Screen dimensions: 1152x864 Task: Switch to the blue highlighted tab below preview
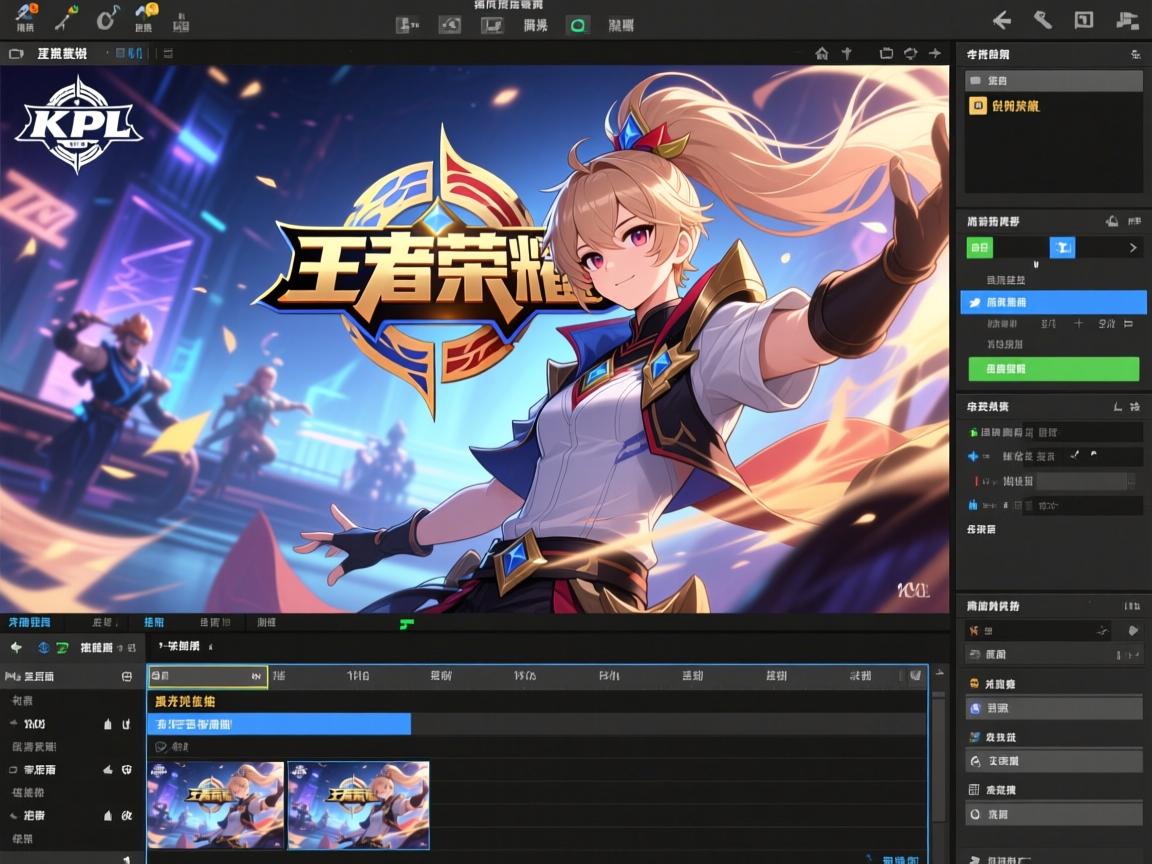point(155,622)
